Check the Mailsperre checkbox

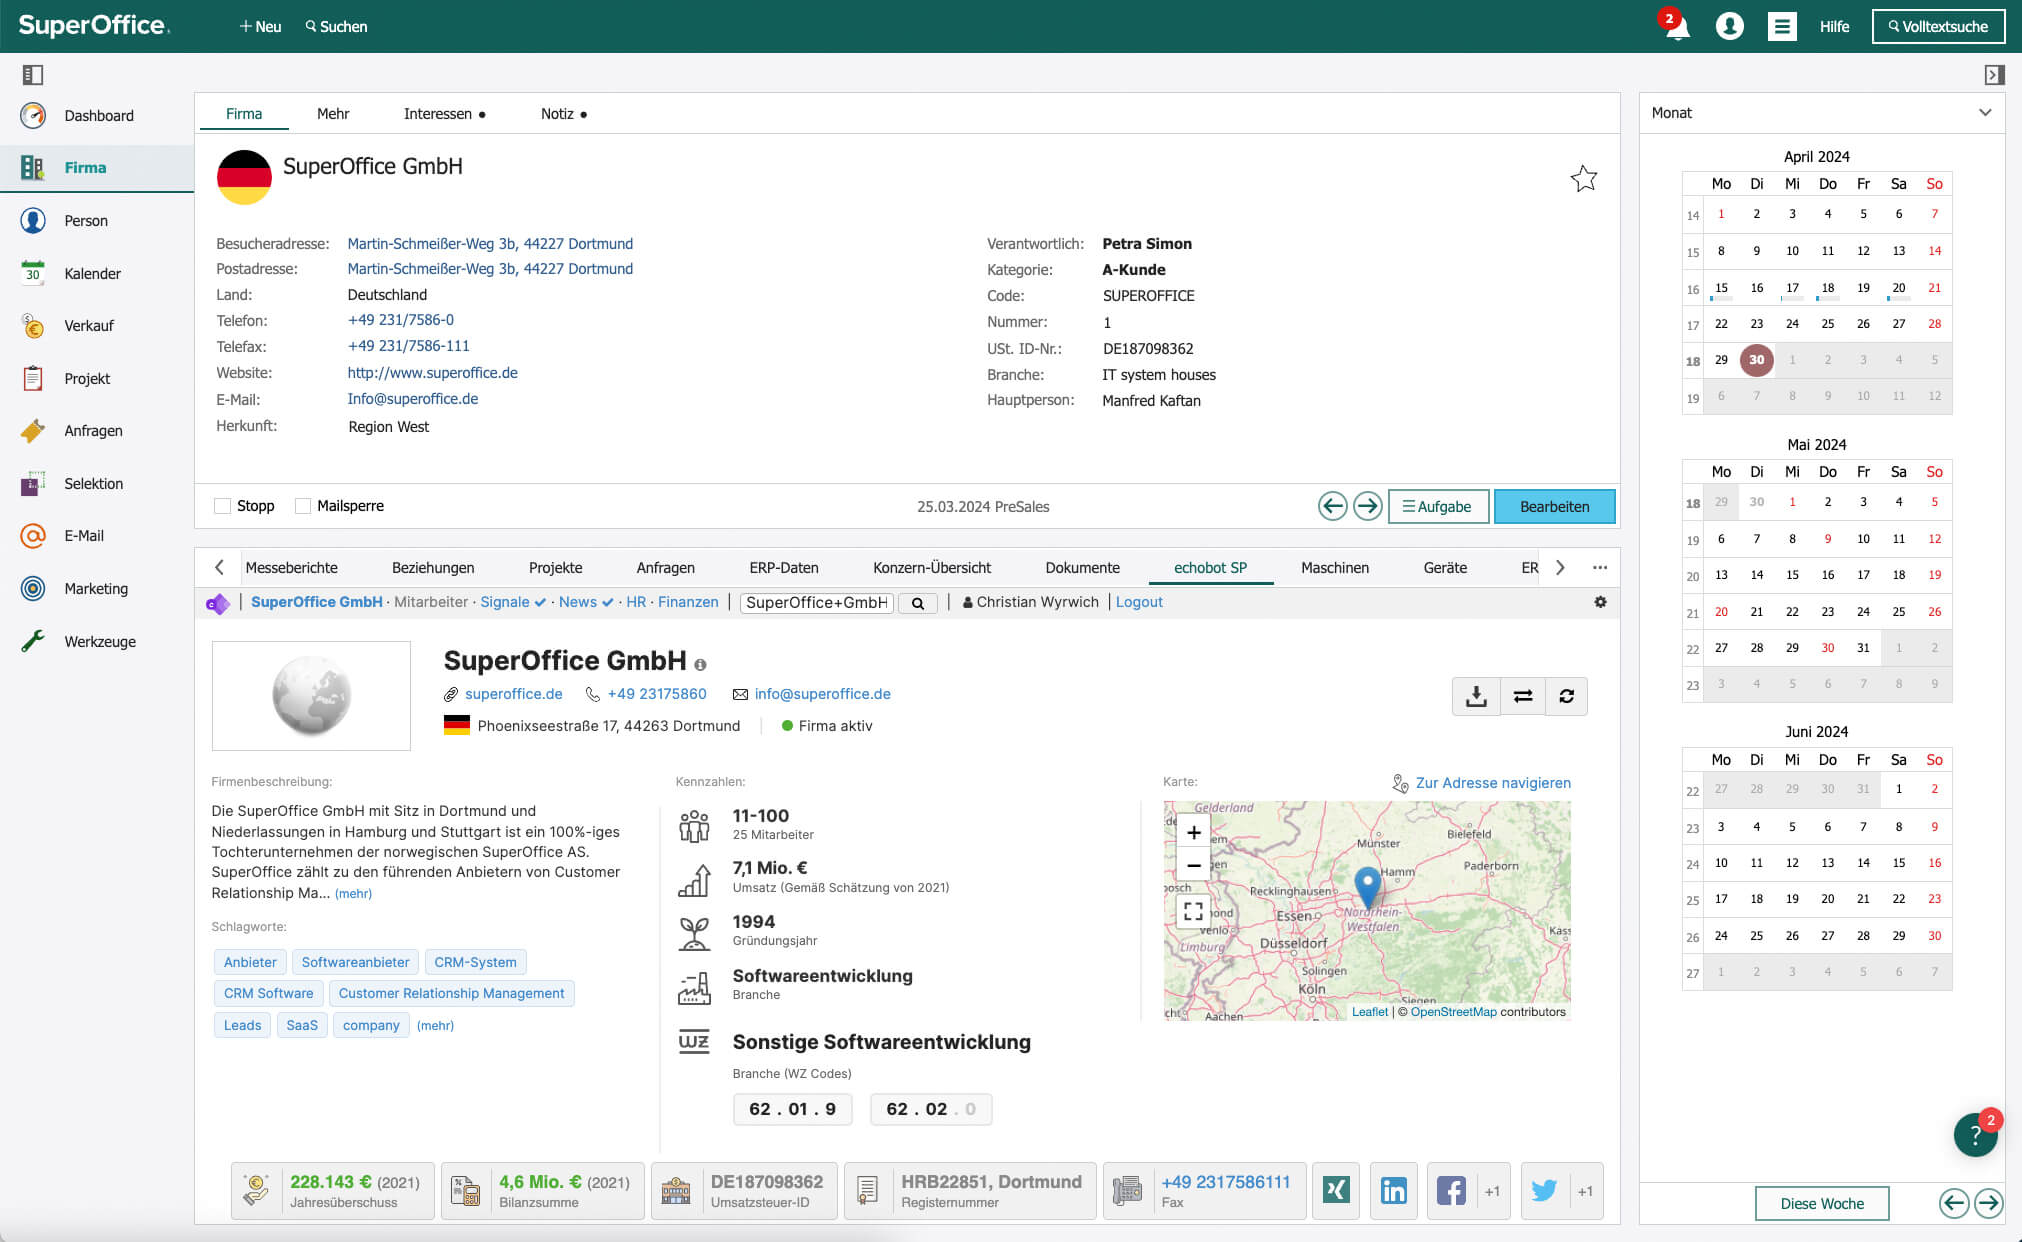(303, 506)
